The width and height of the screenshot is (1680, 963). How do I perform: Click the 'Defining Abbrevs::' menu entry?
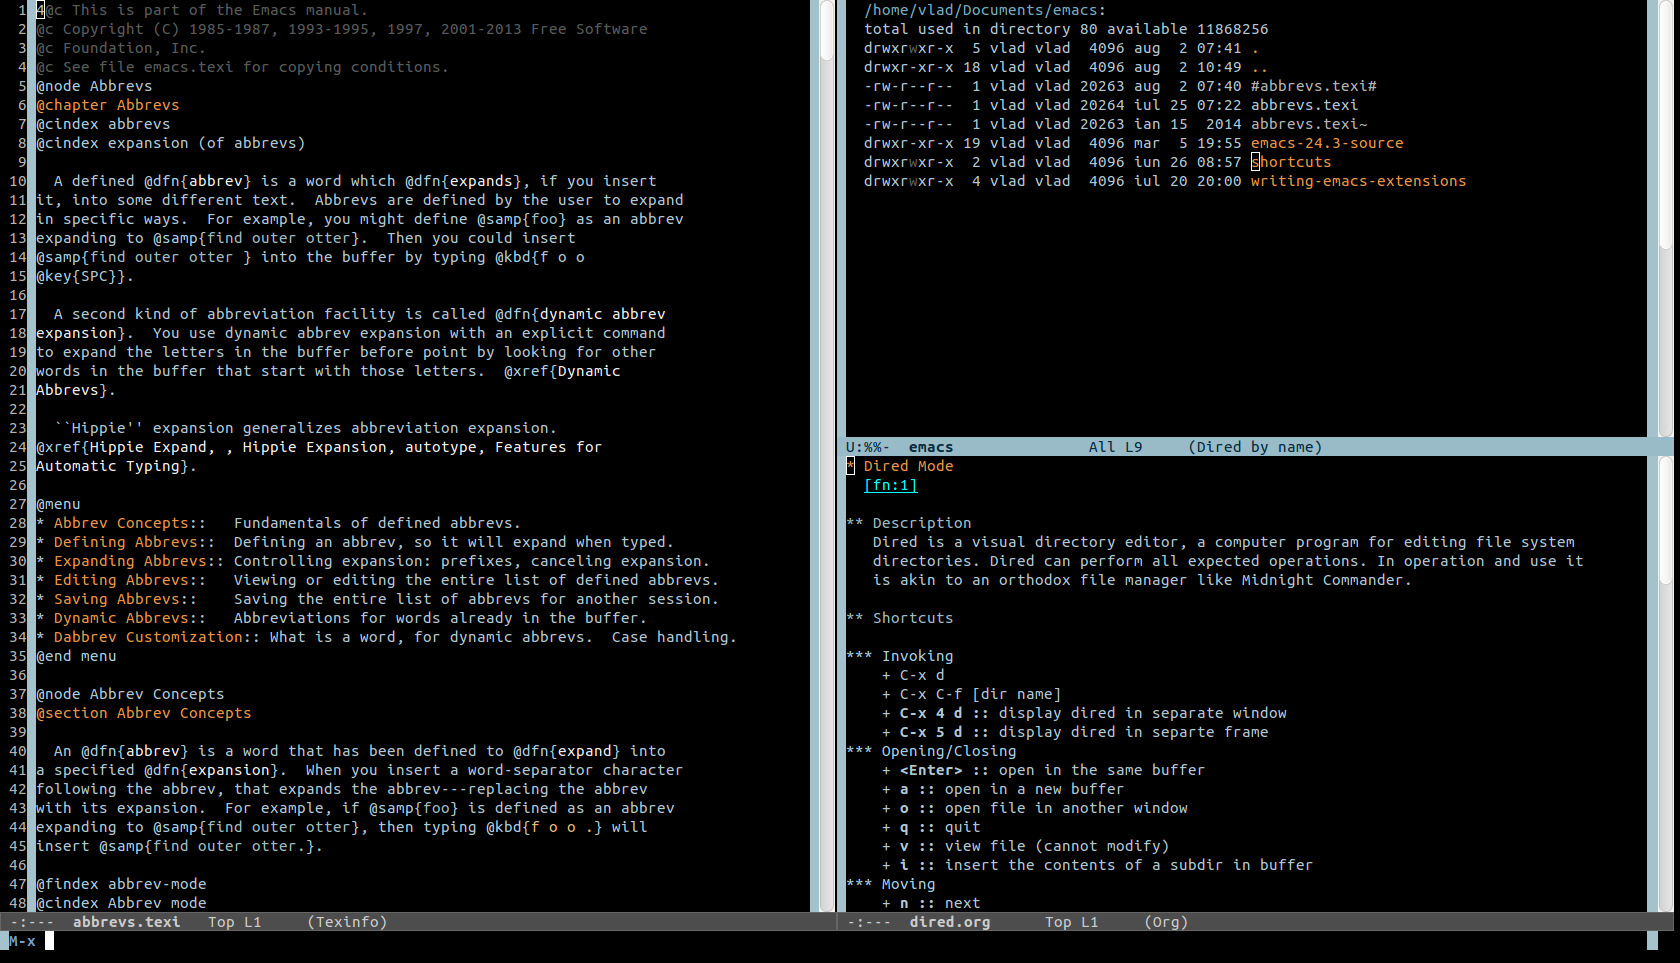134,542
